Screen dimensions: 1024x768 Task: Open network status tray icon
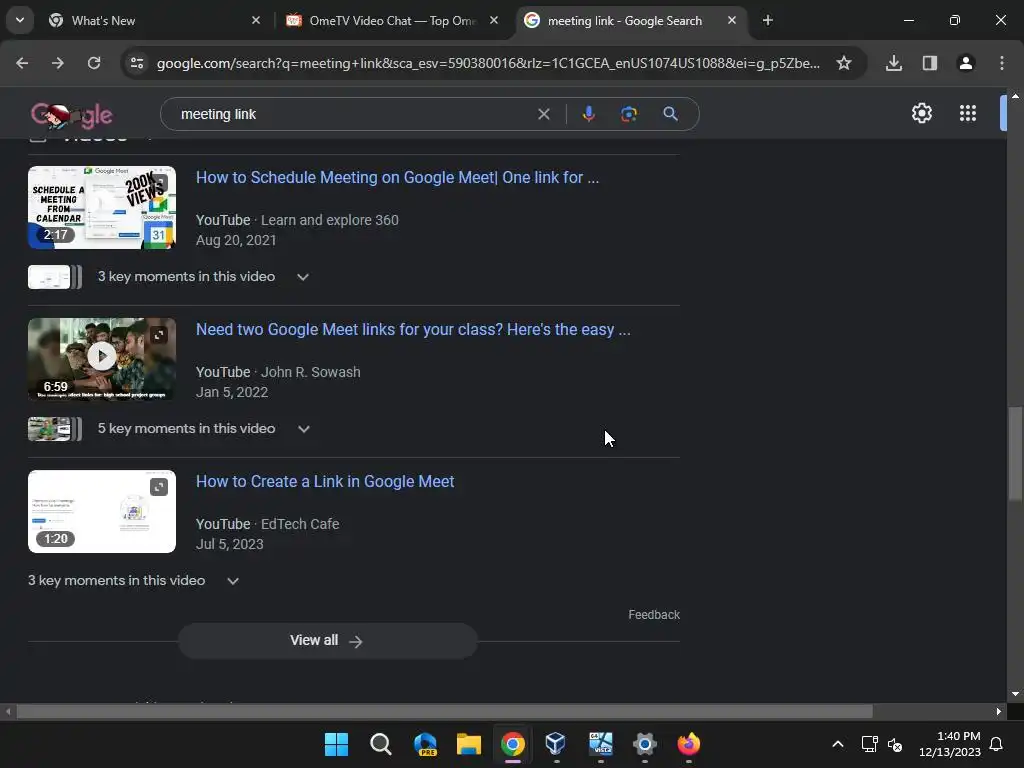click(869, 744)
